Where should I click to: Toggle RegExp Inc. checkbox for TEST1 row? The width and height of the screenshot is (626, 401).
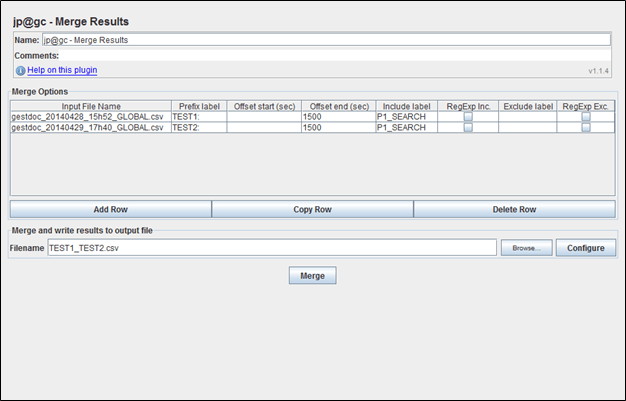point(467,117)
